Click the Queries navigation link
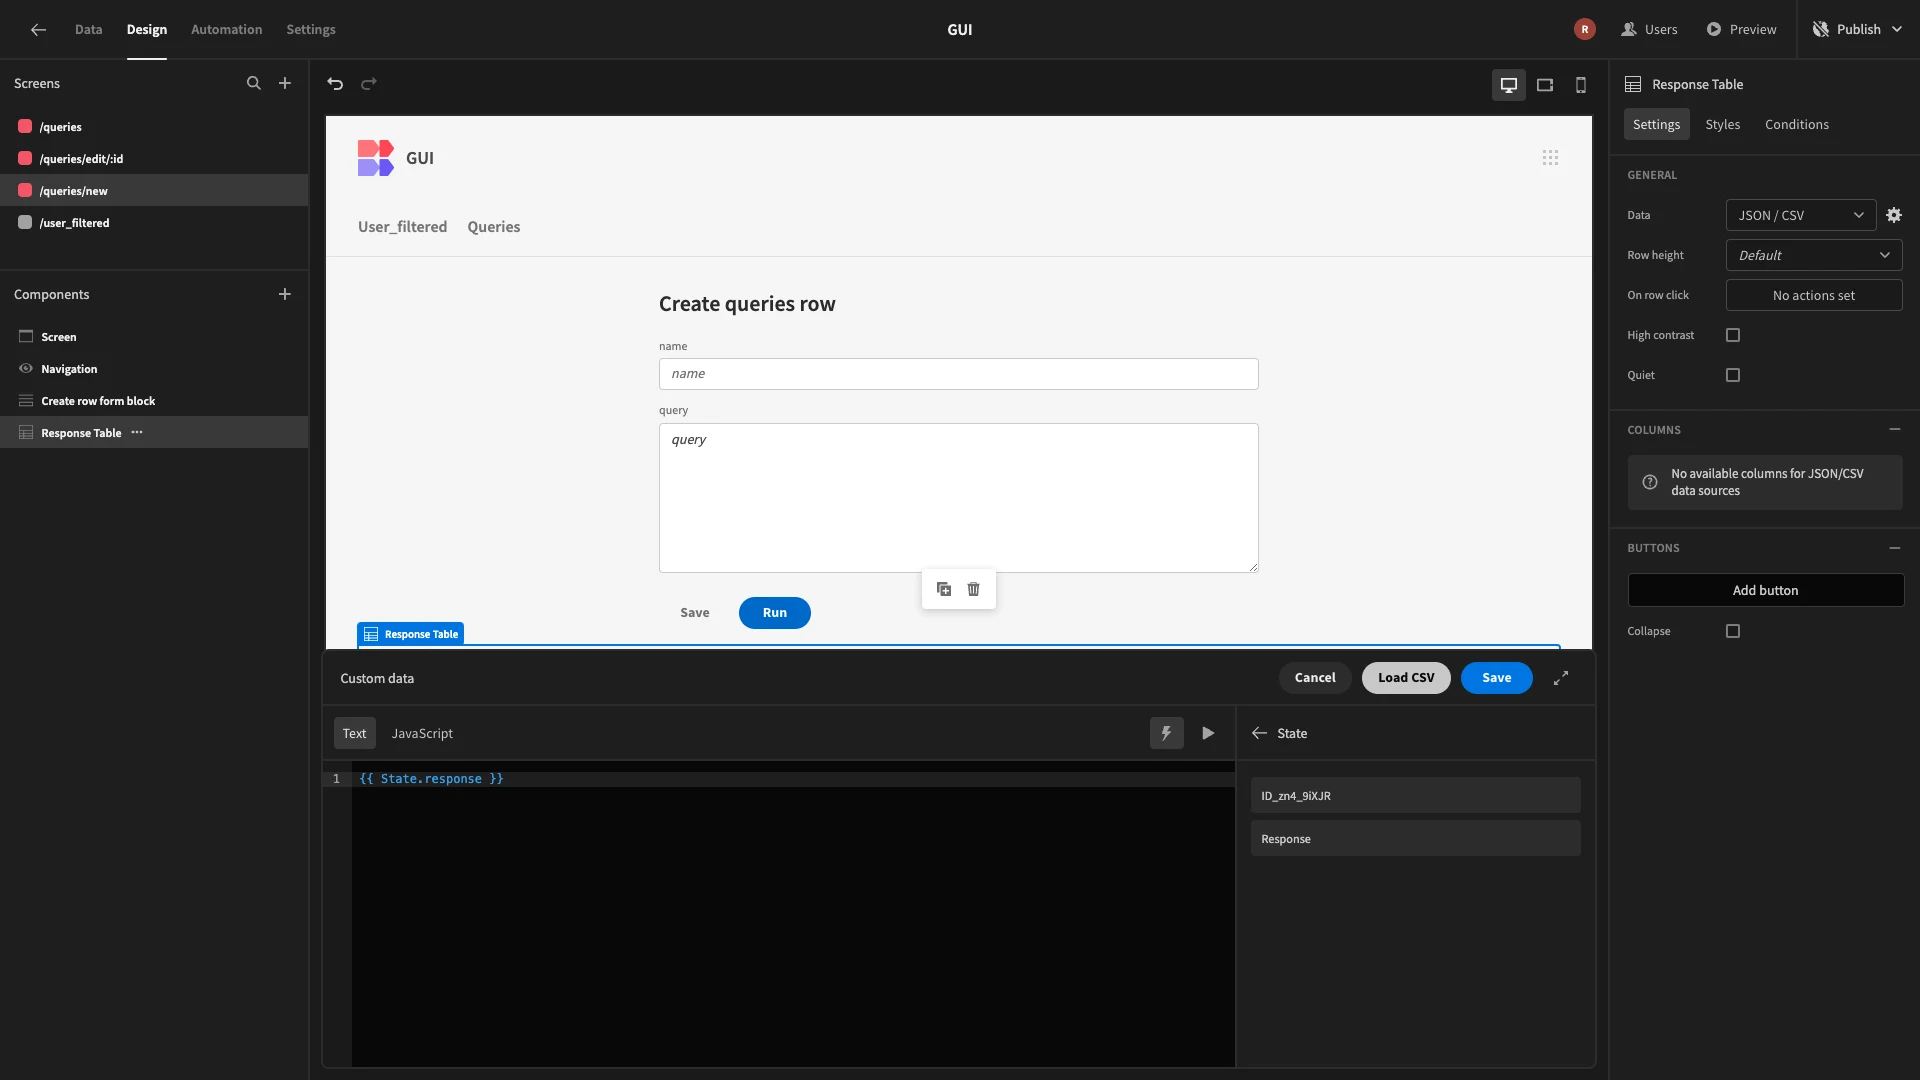Screen dimensions: 1920x1080 click(494, 227)
